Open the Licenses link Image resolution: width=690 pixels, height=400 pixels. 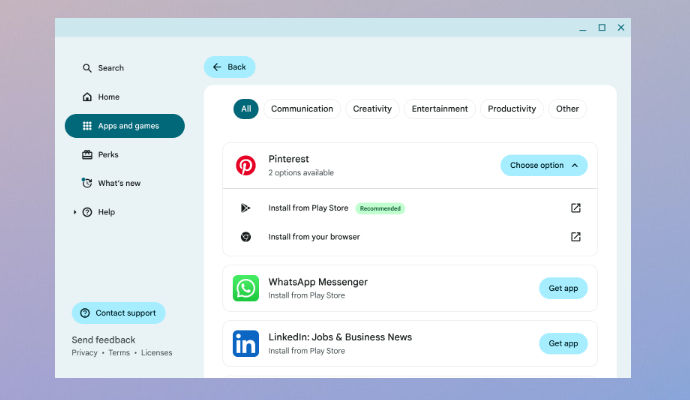click(156, 353)
